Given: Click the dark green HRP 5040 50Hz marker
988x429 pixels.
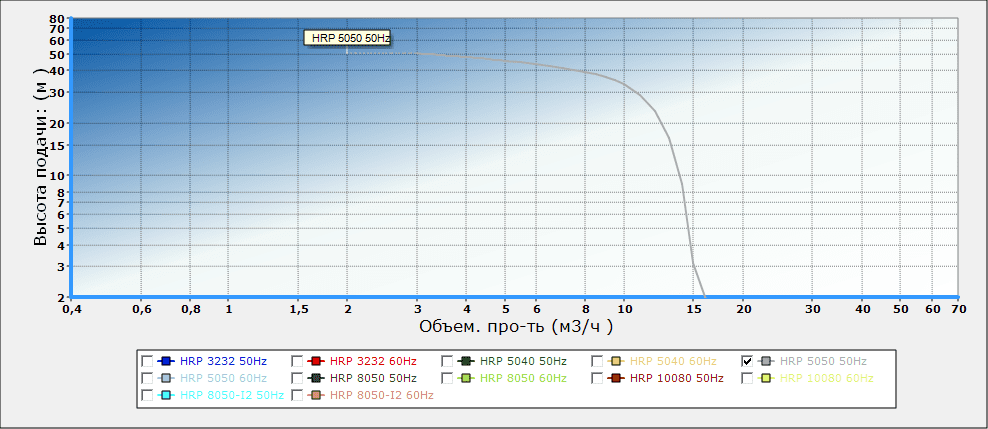Looking at the screenshot, I should [466, 361].
